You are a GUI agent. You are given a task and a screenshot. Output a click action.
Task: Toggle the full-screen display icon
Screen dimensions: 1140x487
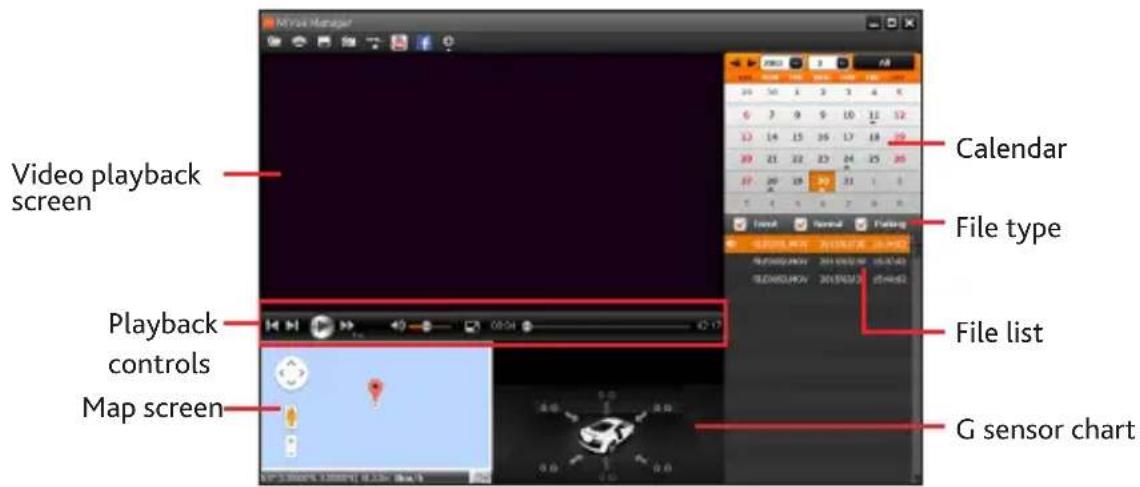(x=473, y=326)
